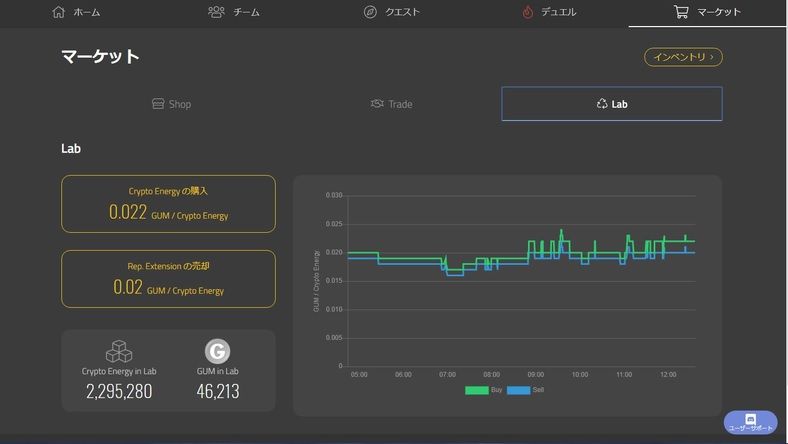The height and width of the screenshot is (444, 788).
Task: Click the Shop storefront icon
Action: pyautogui.click(x=157, y=104)
